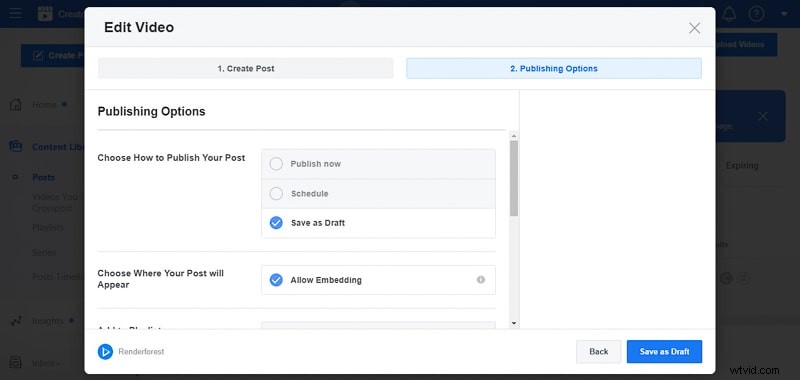Click the Inbox icon in sidebar
Image resolution: width=800 pixels, height=380 pixels.
pyautogui.click(x=16, y=363)
